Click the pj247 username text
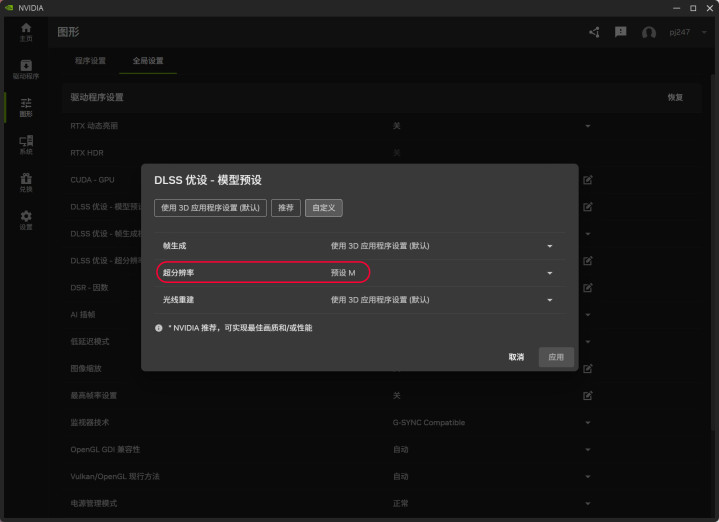The image size is (719, 522). [x=679, y=32]
